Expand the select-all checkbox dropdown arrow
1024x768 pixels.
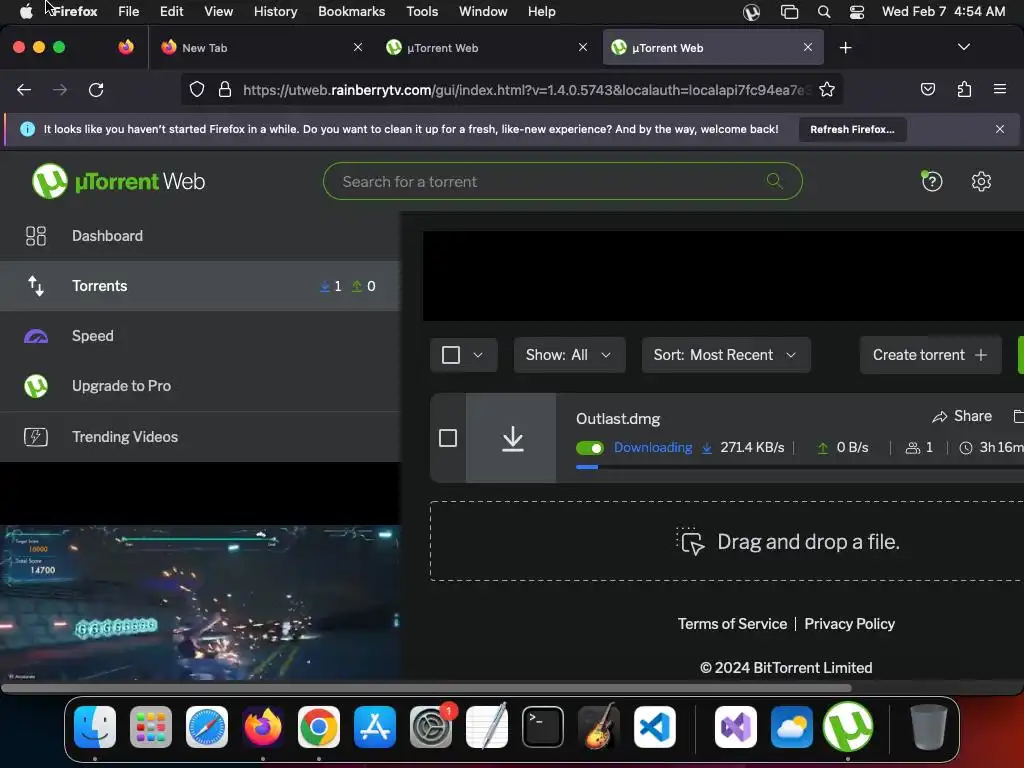click(x=478, y=355)
